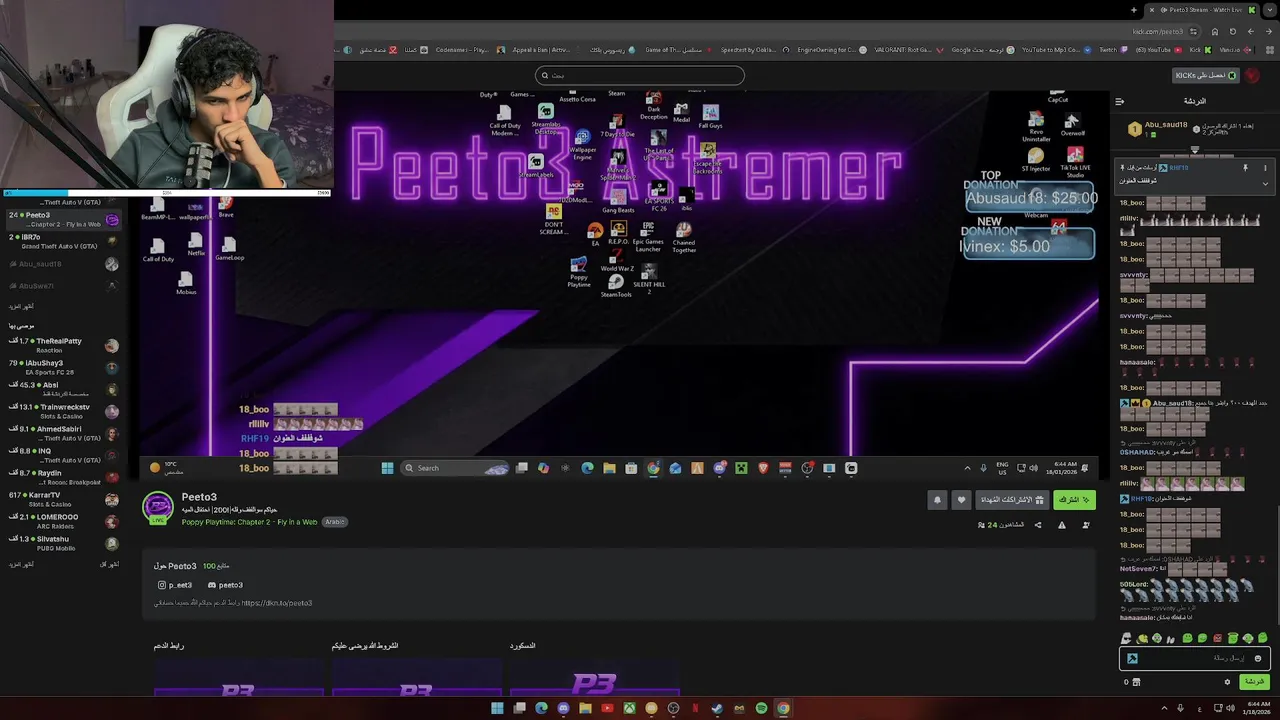Viewport: 1280px width, 720px height.
Task: Expand the pinned message dropdown in chat
Action: click(x=1265, y=184)
